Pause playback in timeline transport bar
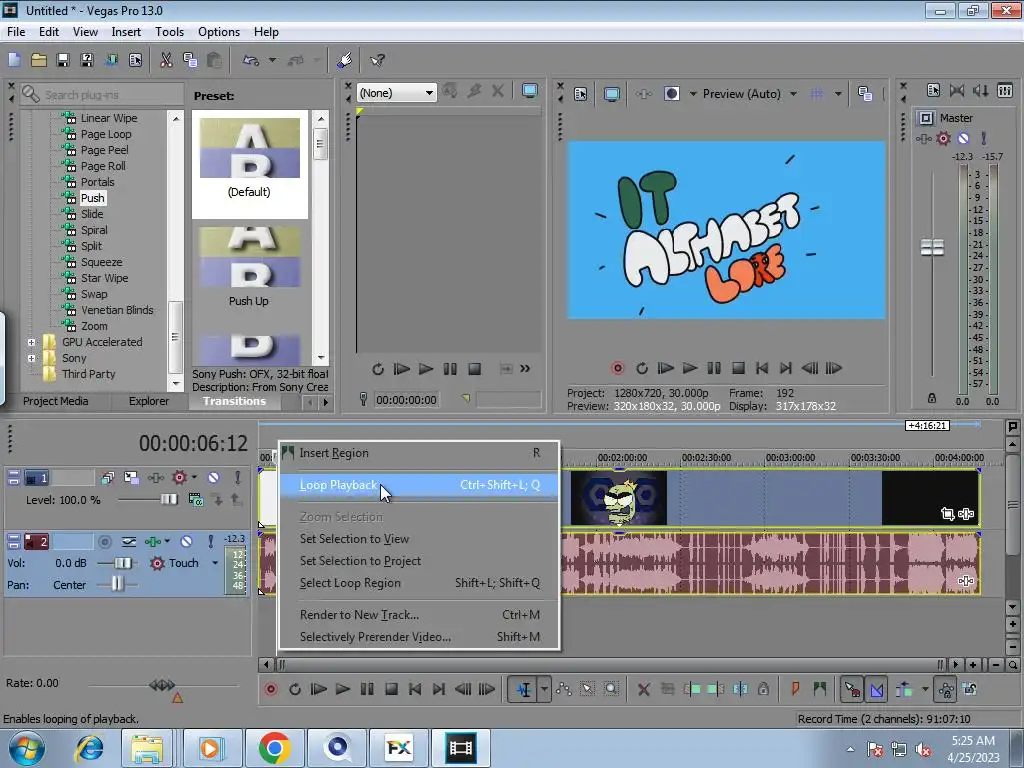This screenshot has width=1024, height=768. (367, 689)
